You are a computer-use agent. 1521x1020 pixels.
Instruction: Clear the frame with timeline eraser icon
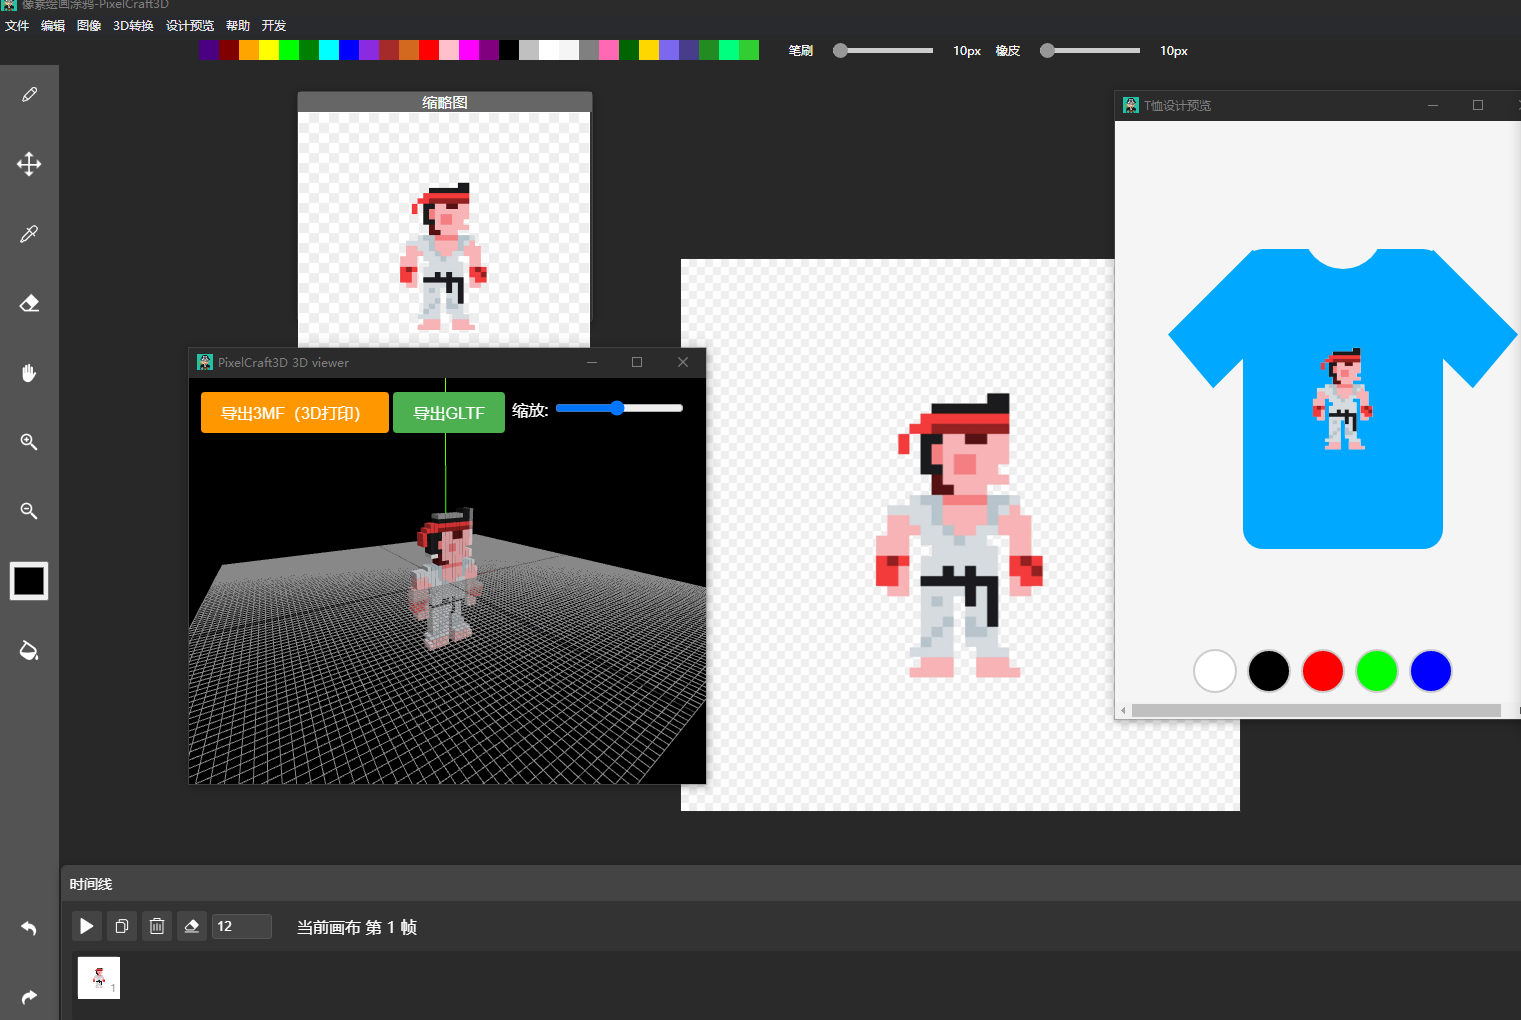click(x=192, y=926)
